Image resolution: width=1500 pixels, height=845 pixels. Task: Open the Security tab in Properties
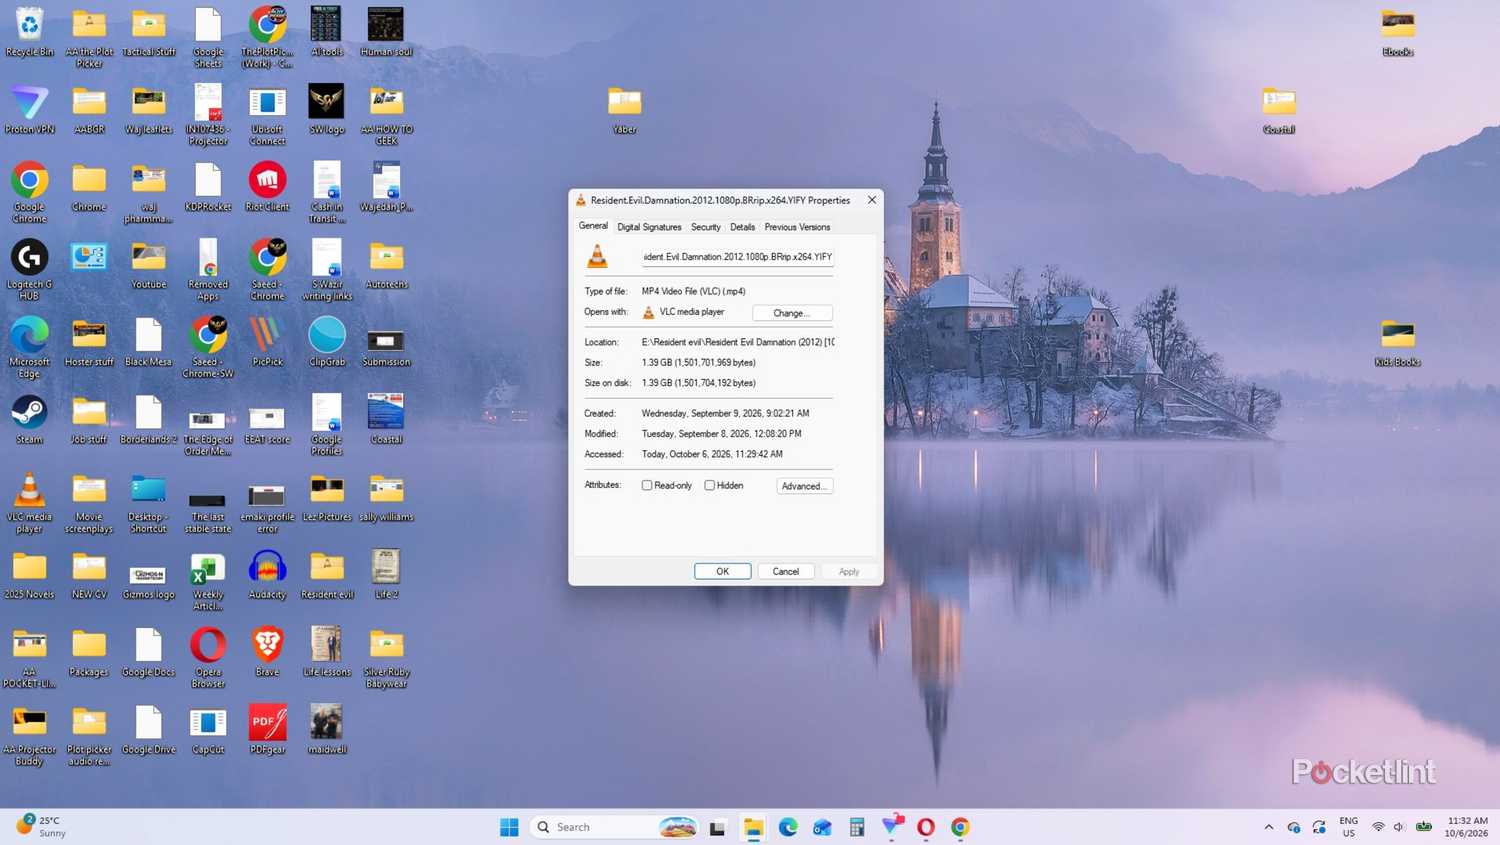pos(705,227)
